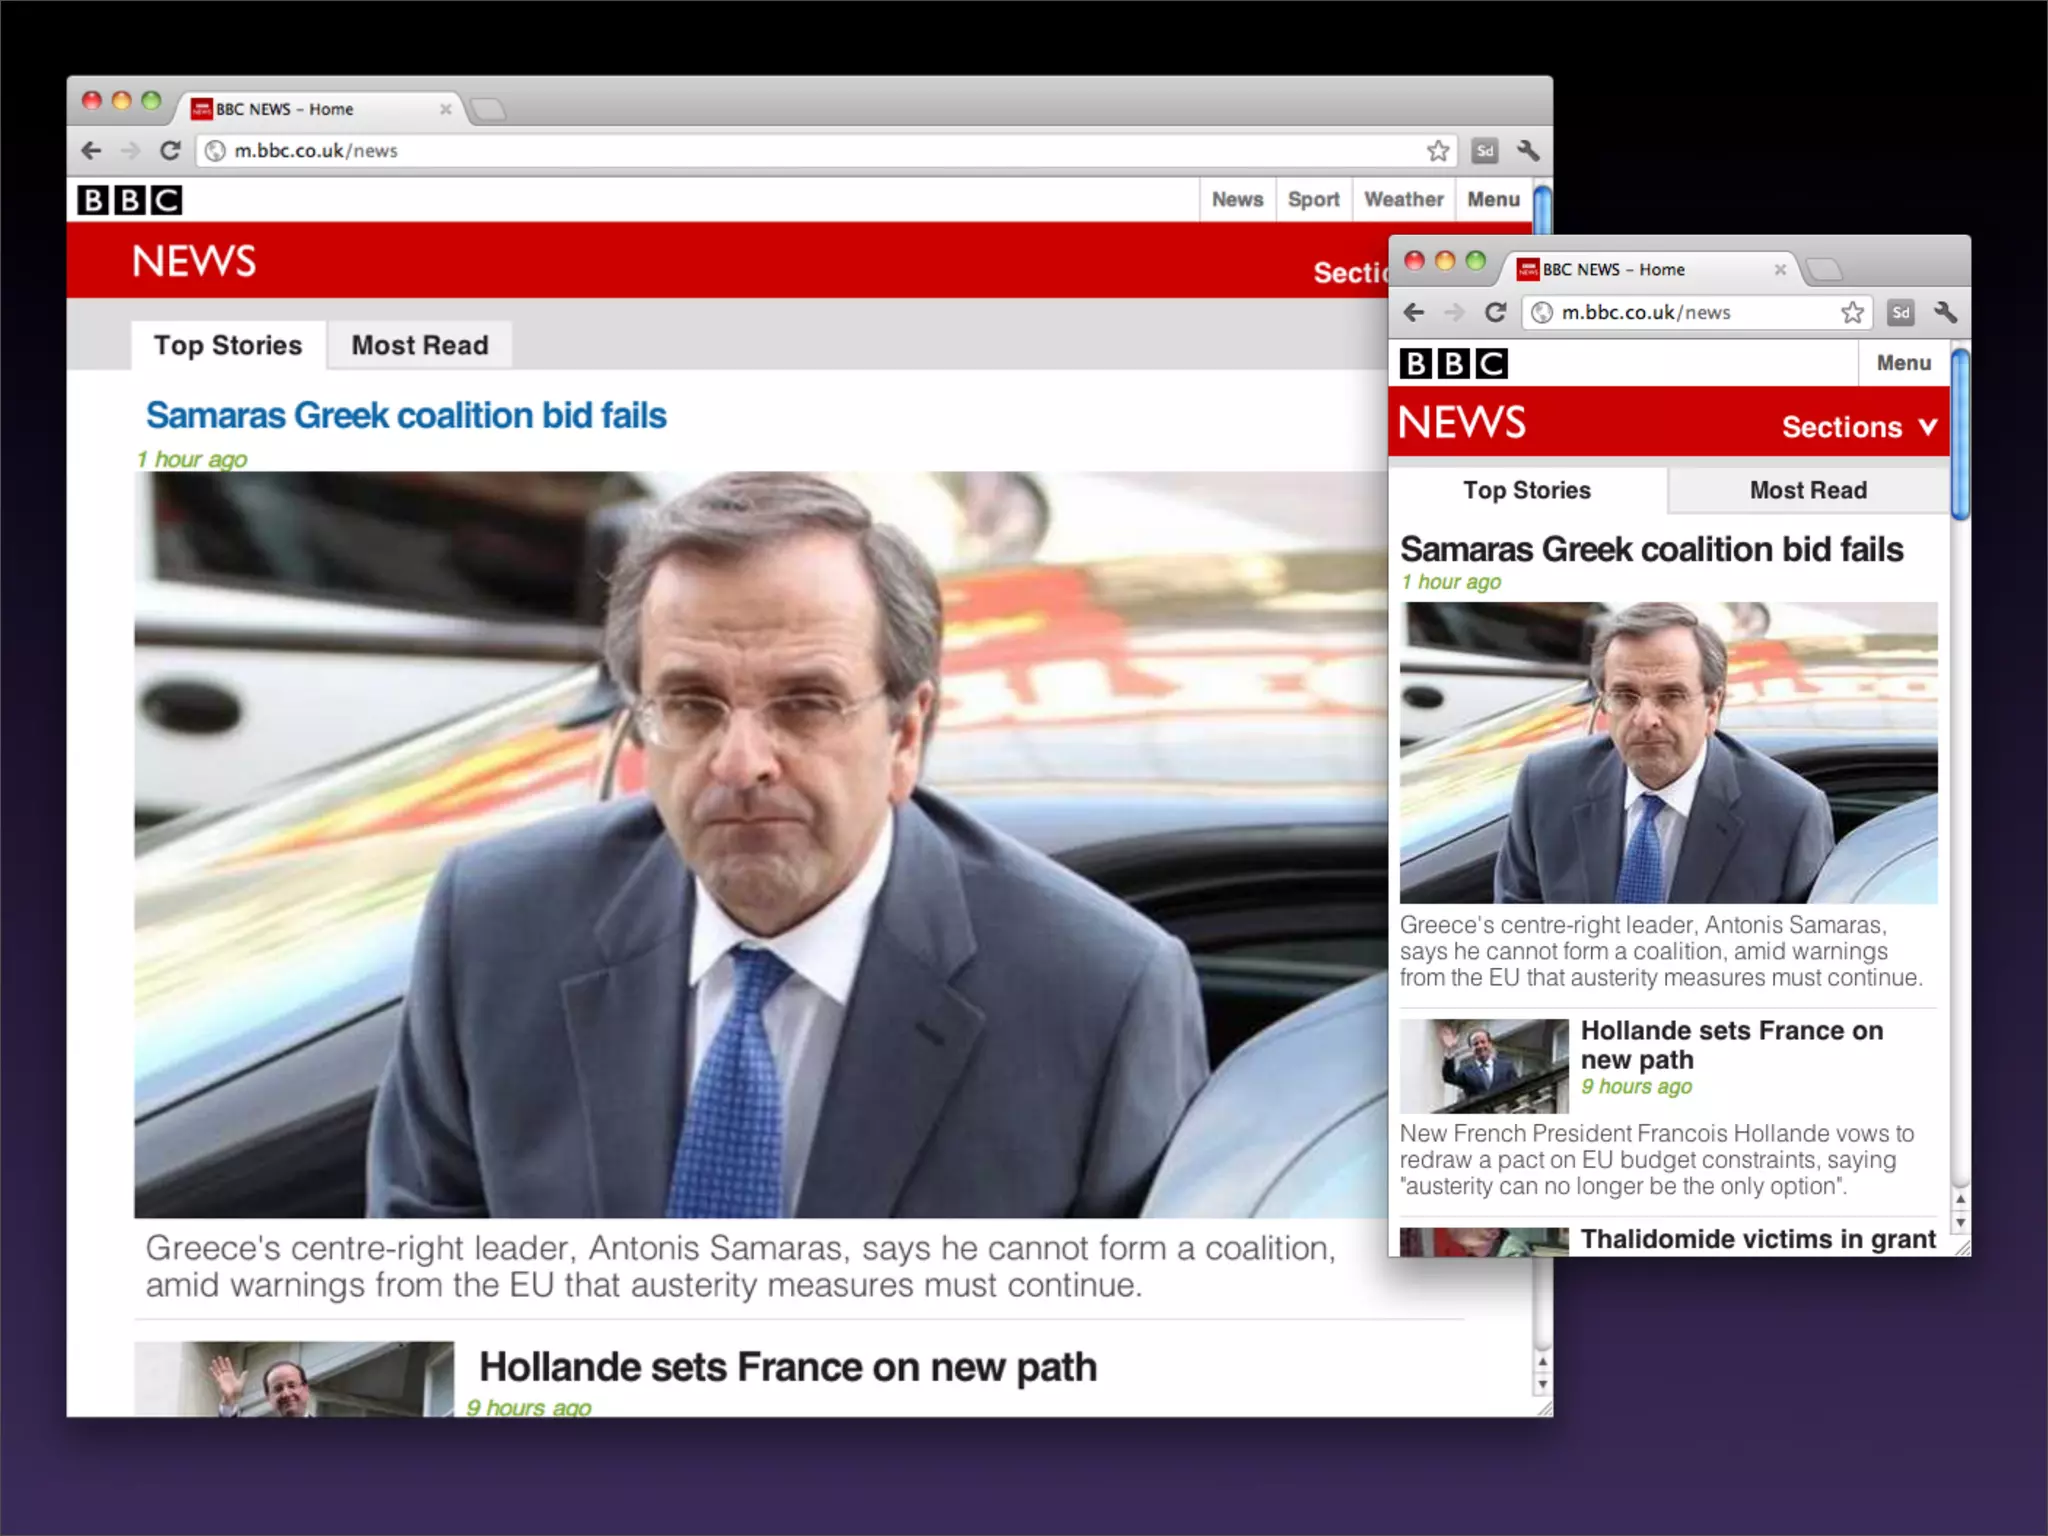This screenshot has width=2048, height=1536.
Task: Reload page in the small browser window
Action: click(x=1495, y=313)
